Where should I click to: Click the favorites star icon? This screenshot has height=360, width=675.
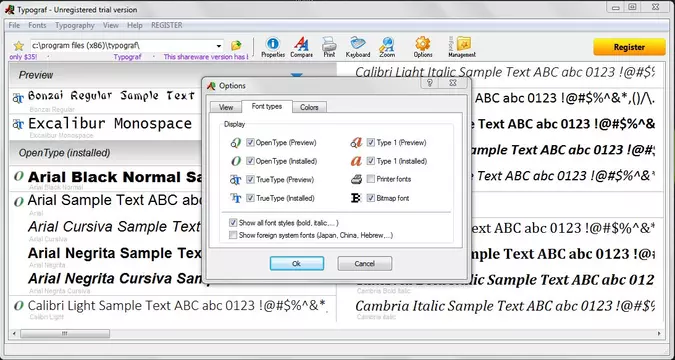pyautogui.click(x=19, y=46)
